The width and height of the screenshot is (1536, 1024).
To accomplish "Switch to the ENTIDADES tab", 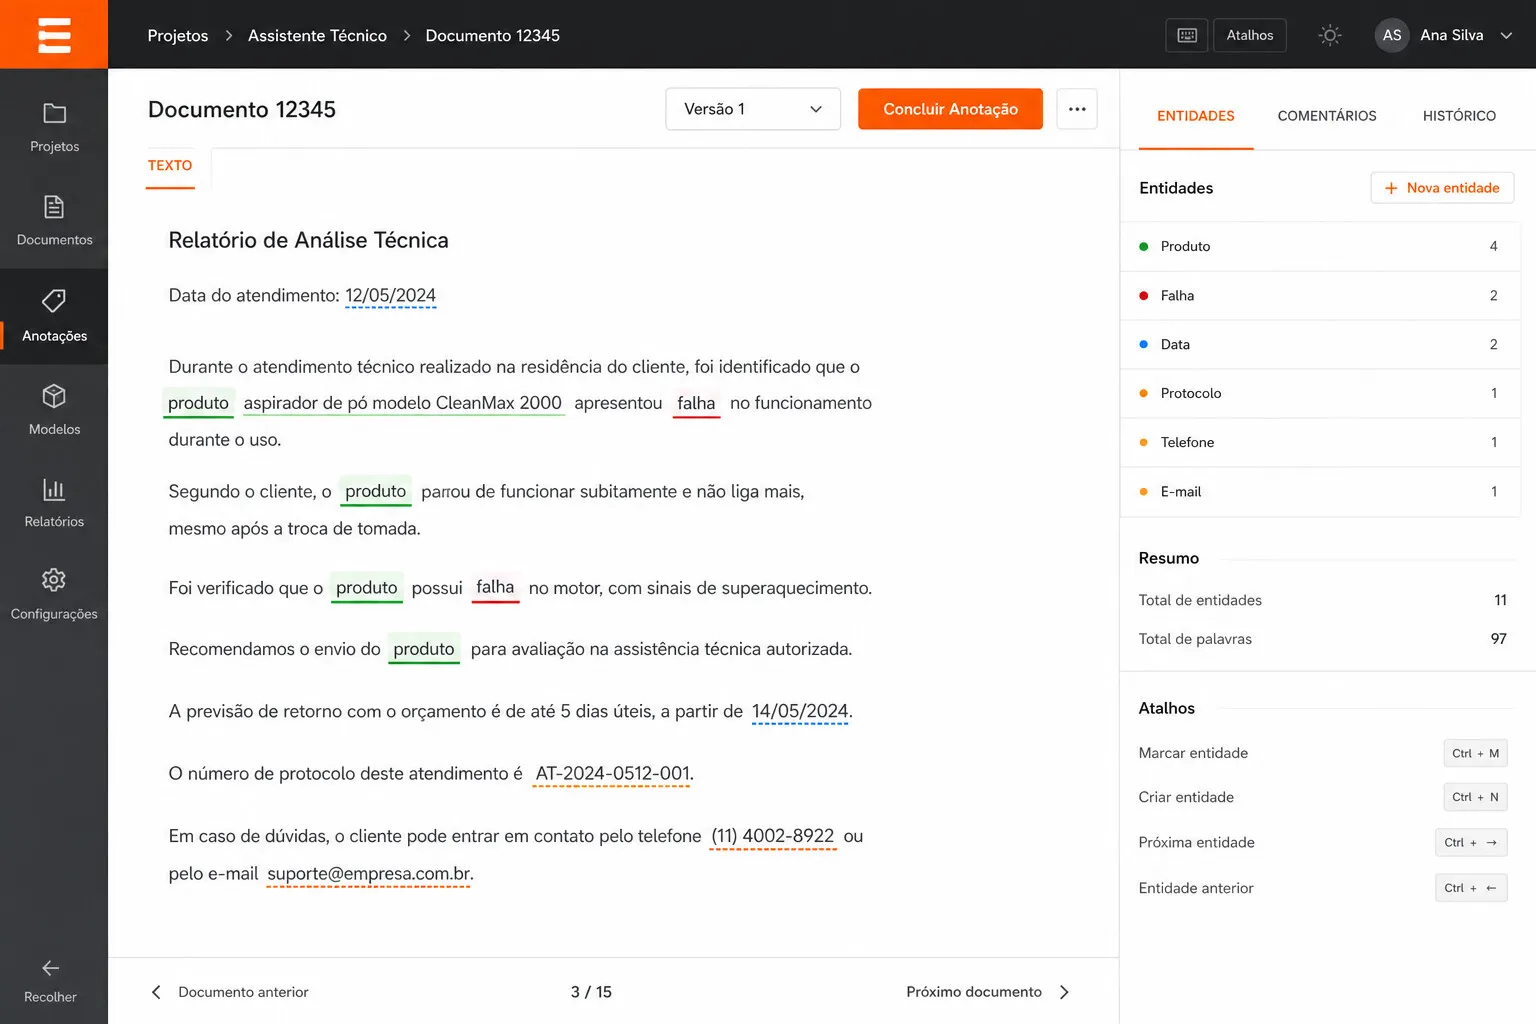I will 1195,116.
